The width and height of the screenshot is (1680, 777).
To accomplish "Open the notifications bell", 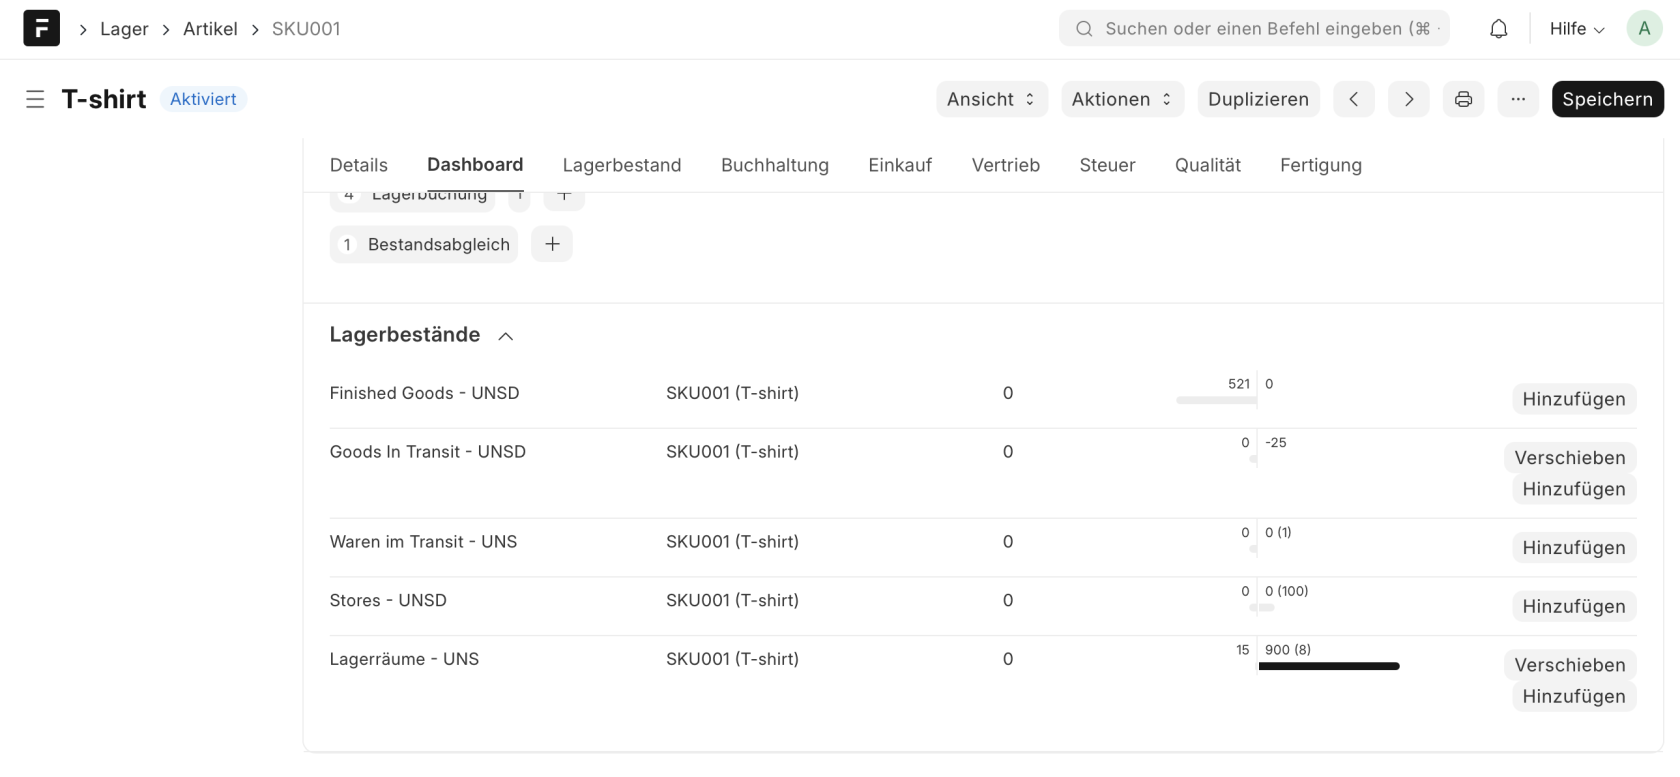I will (1498, 29).
